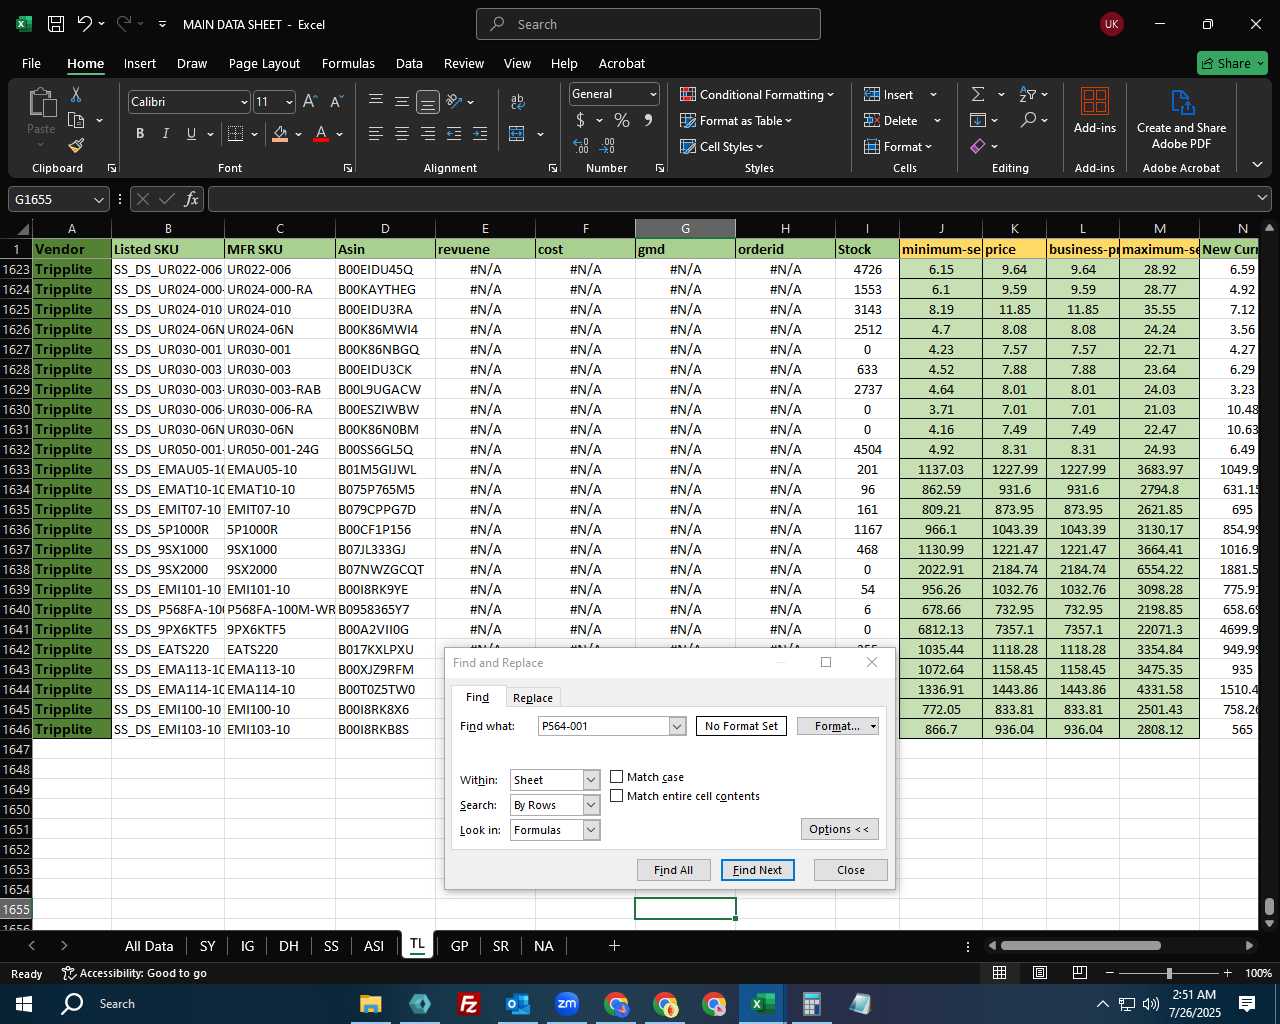Click the Percent Style icon
This screenshot has width=1280, height=1024.
(622, 120)
